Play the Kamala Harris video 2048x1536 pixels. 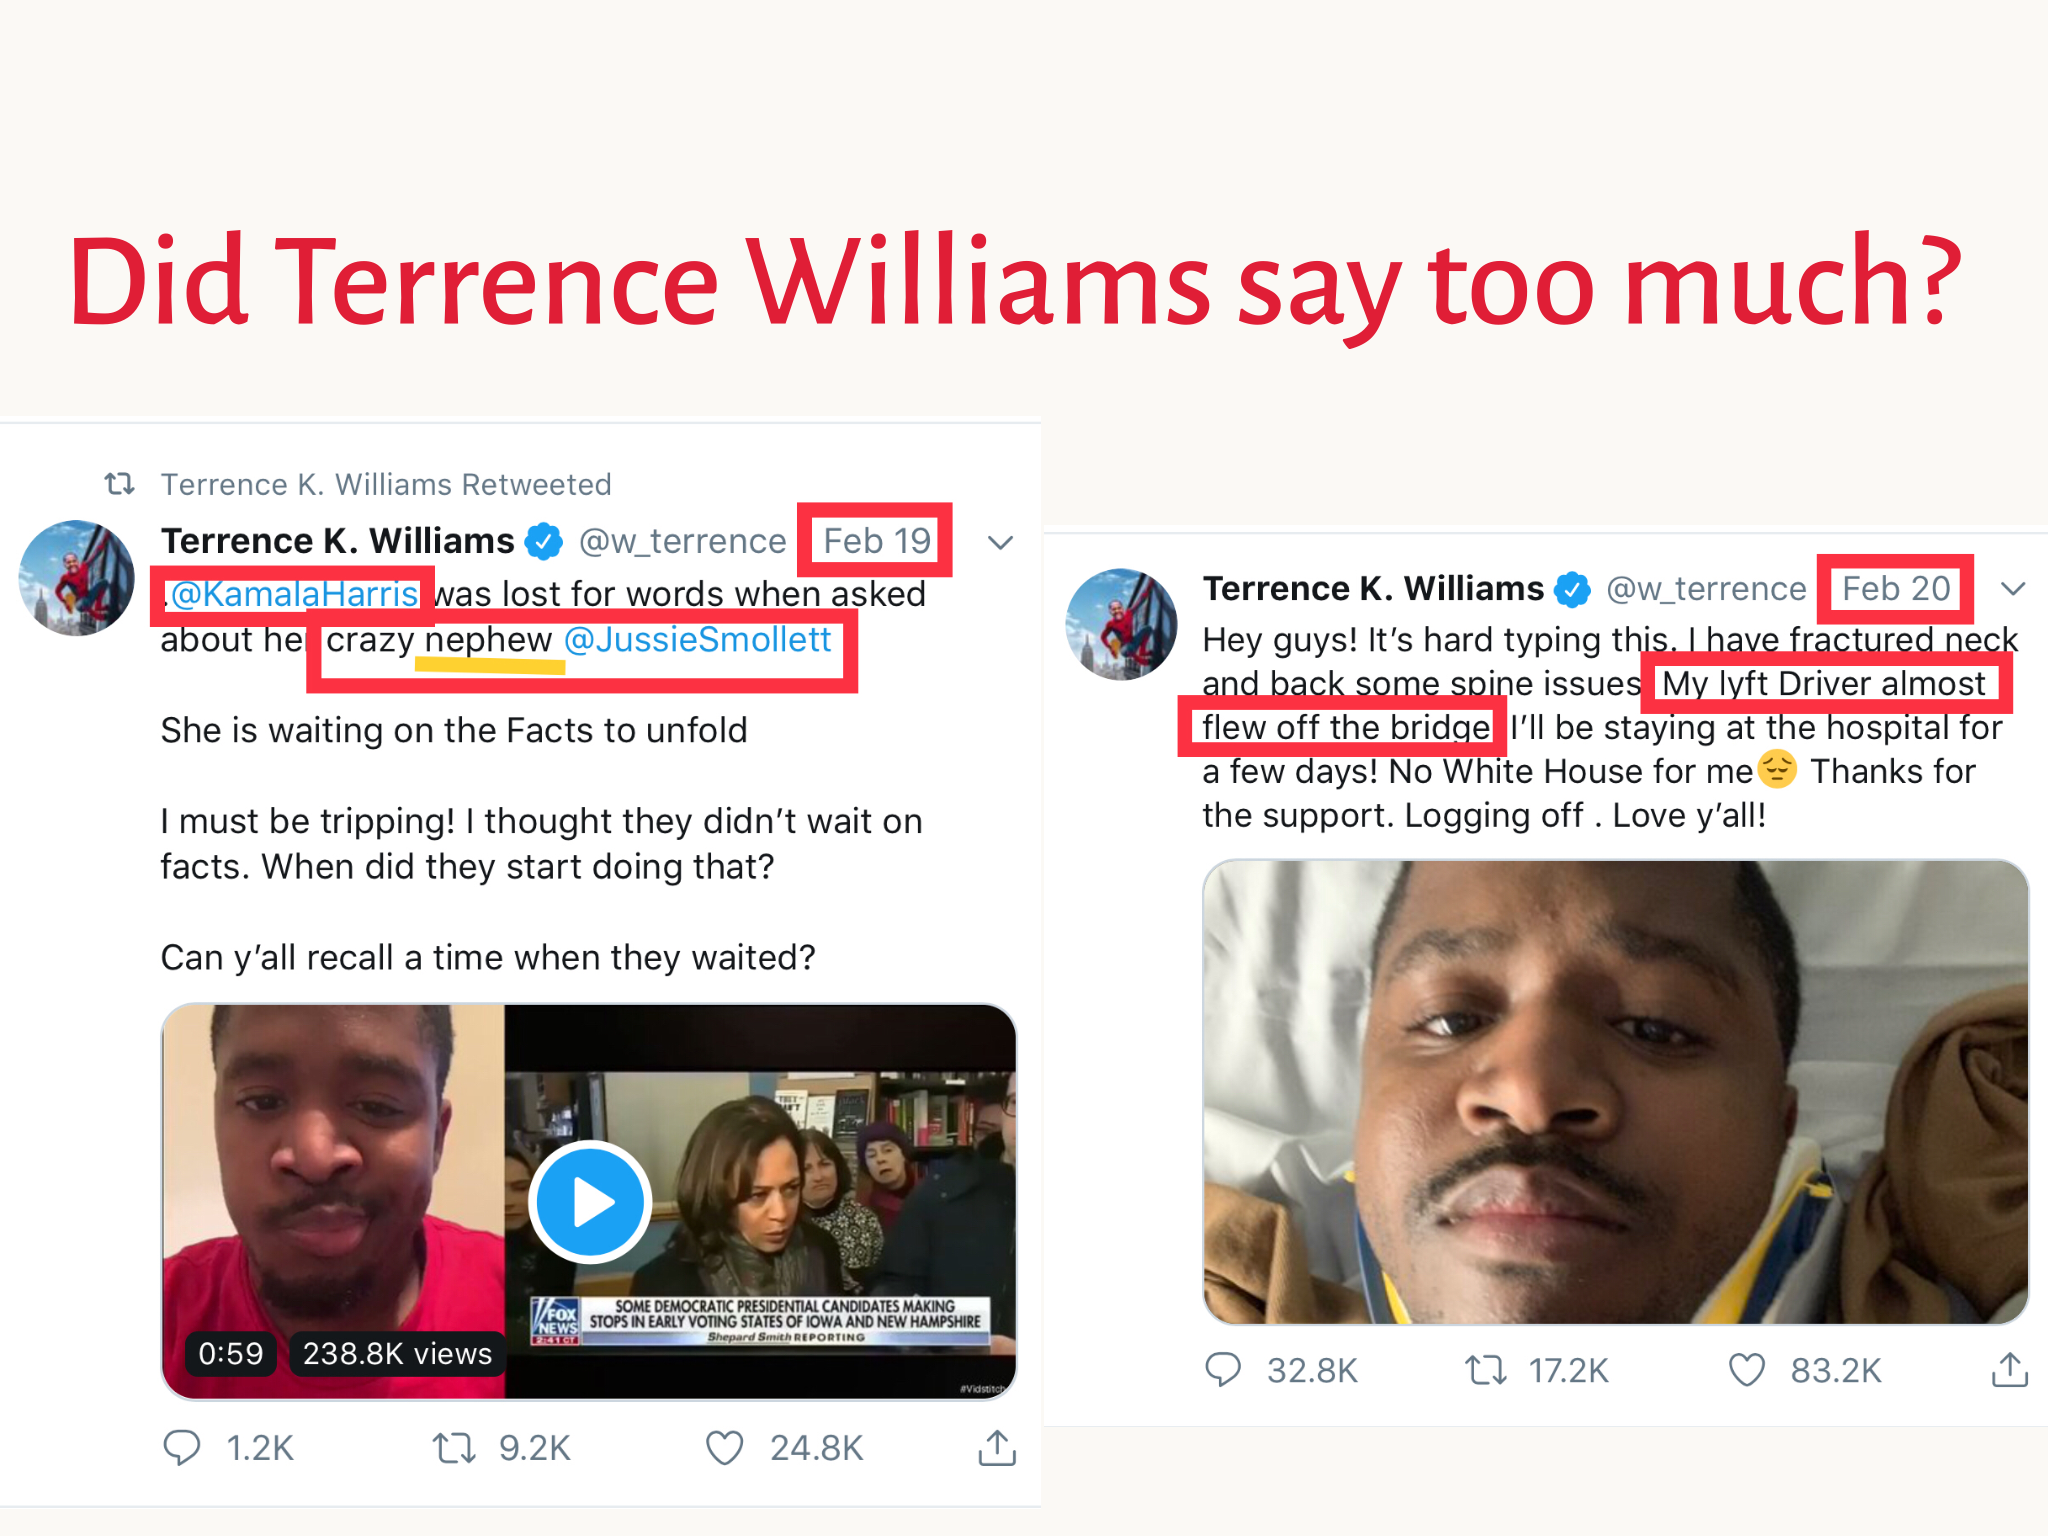tap(590, 1201)
